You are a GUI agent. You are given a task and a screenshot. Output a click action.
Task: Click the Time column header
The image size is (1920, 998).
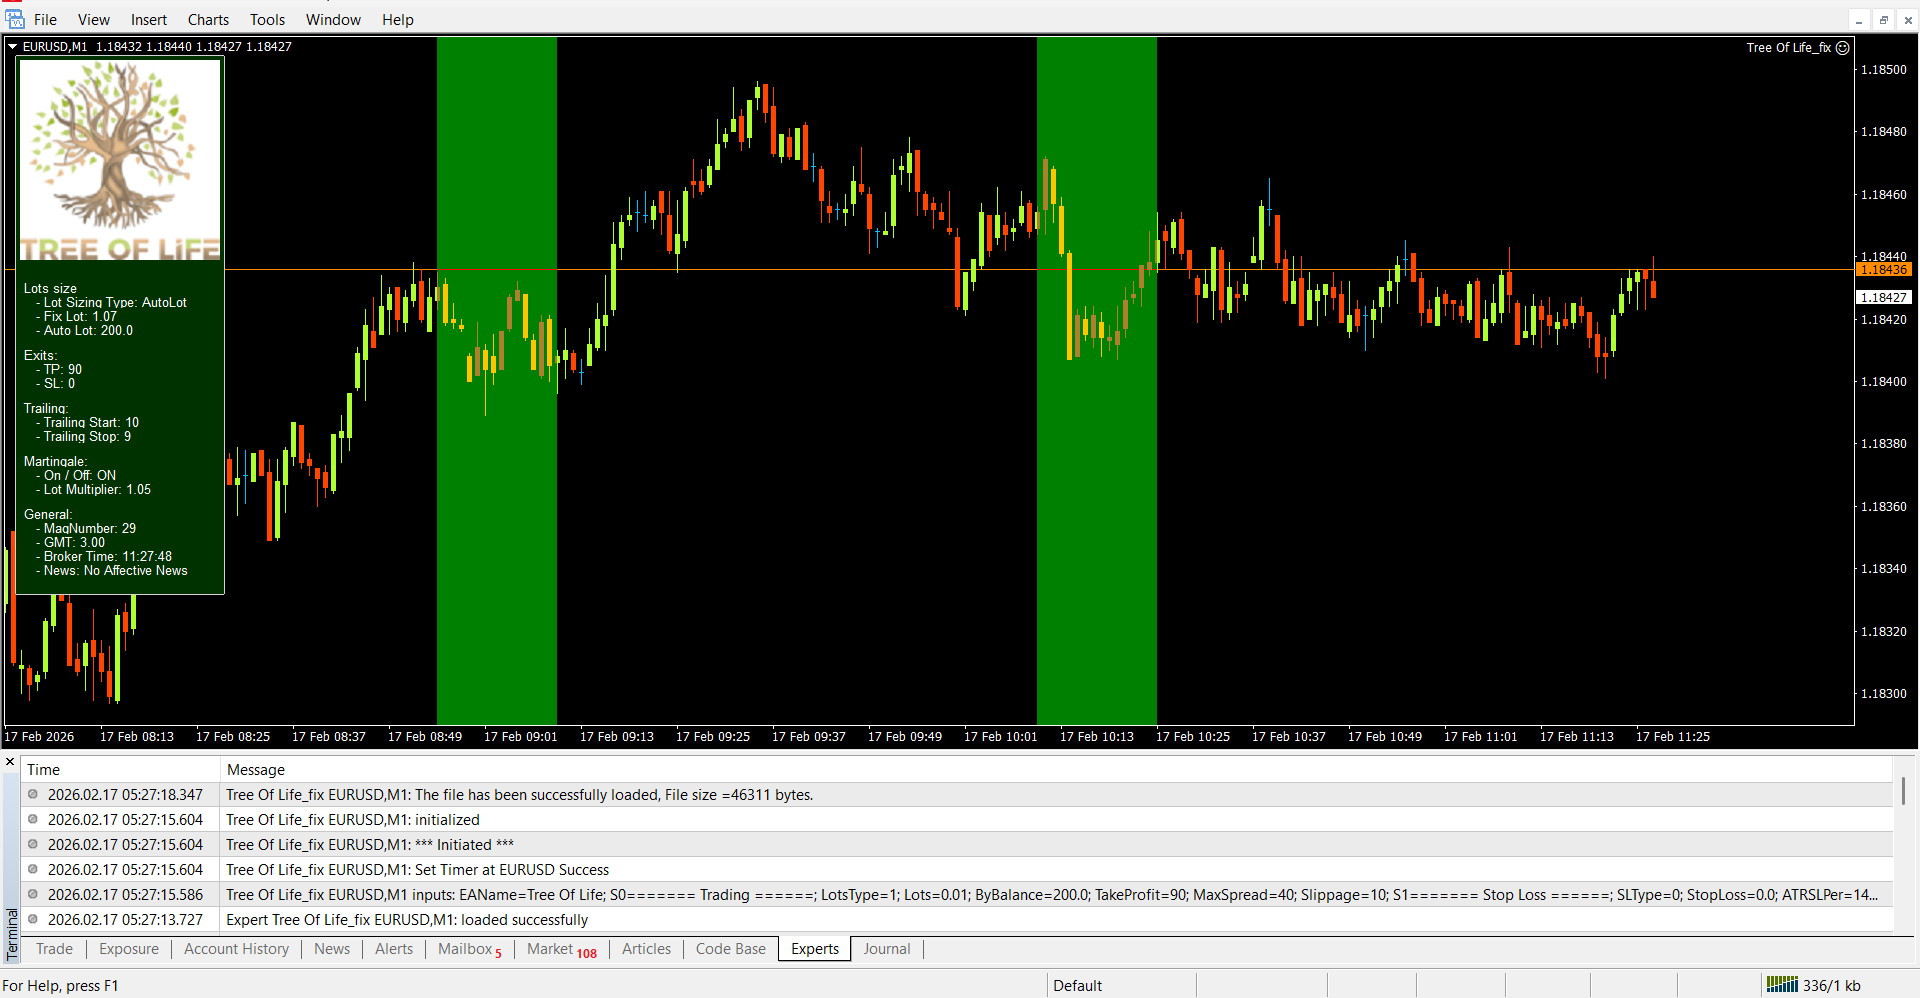44,769
